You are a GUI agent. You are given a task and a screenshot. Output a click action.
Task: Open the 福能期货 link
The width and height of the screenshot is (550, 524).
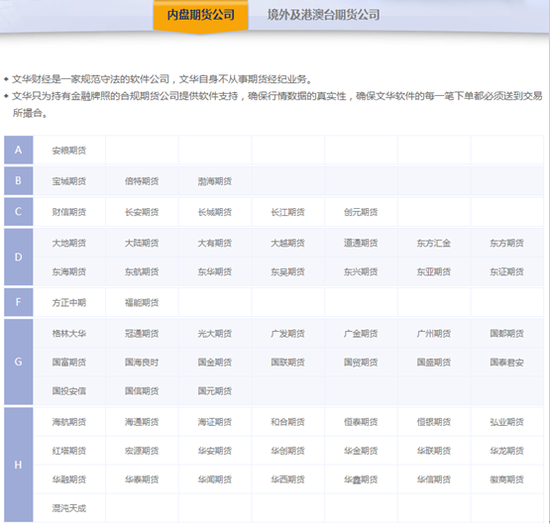coord(142,303)
